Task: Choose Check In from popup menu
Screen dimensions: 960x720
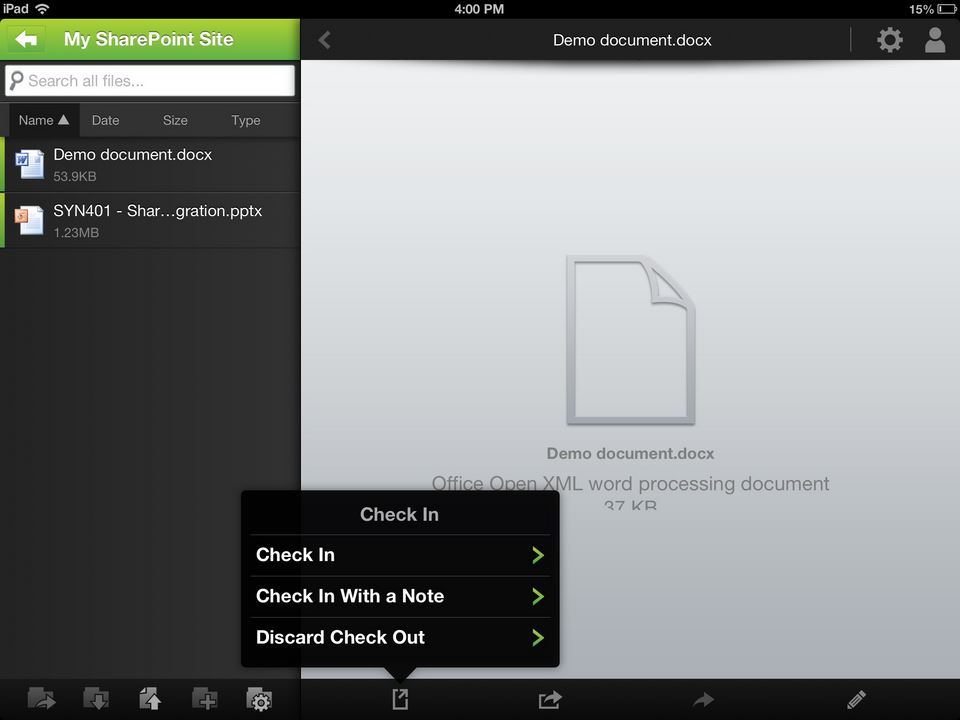Action: pyautogui.click(x=400, y=555)
